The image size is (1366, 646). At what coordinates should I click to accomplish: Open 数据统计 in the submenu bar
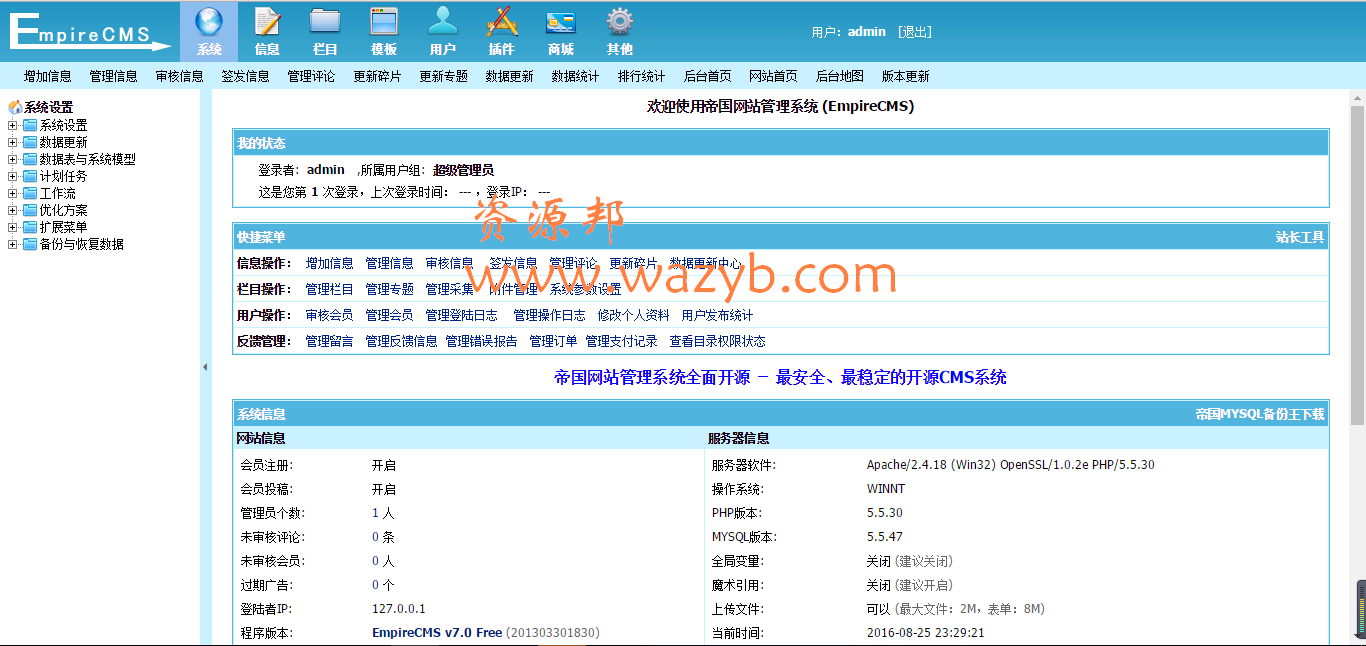point(576,76)
